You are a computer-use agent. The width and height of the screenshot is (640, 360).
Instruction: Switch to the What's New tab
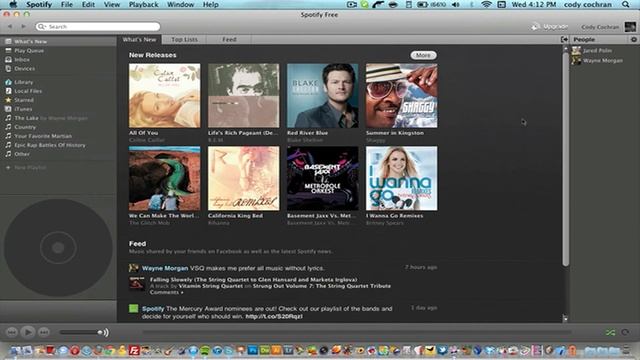[x=139, y=40]
